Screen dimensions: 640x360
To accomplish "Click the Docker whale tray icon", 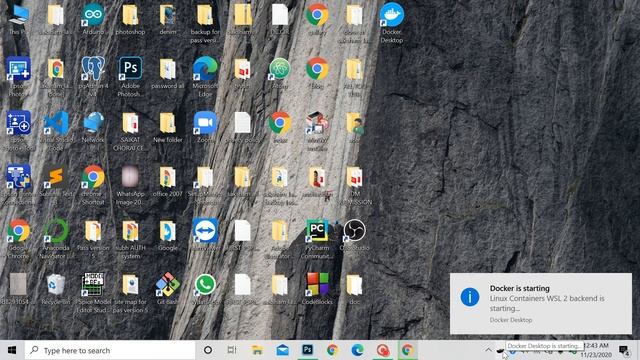I will pyautogui.click(x=500, y=350).
